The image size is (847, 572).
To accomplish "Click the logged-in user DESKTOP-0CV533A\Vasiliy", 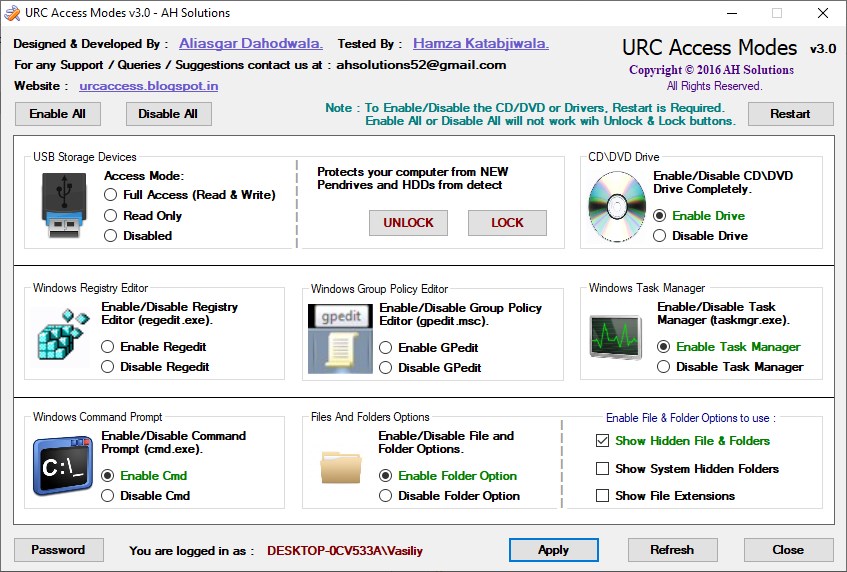I will pyautogui.click(x=345, y=551).
